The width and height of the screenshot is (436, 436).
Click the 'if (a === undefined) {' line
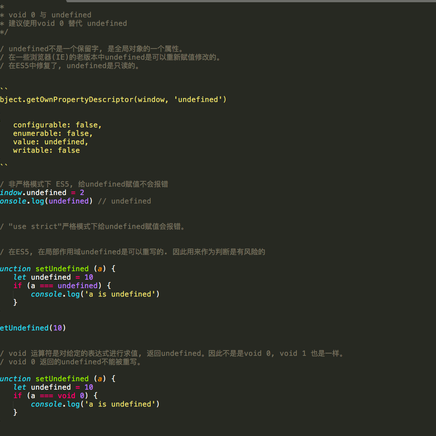(62, 286)
